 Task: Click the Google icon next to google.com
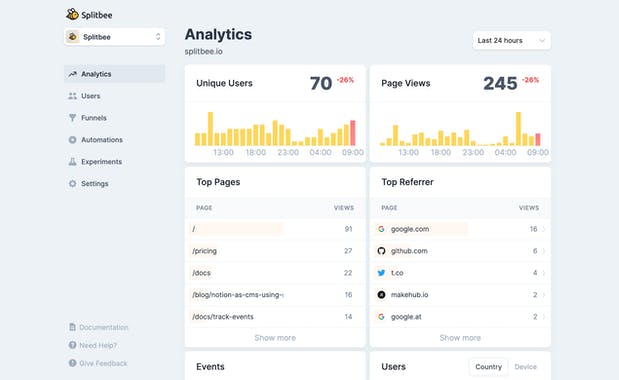pyautogui.click(x=381, y=229)
